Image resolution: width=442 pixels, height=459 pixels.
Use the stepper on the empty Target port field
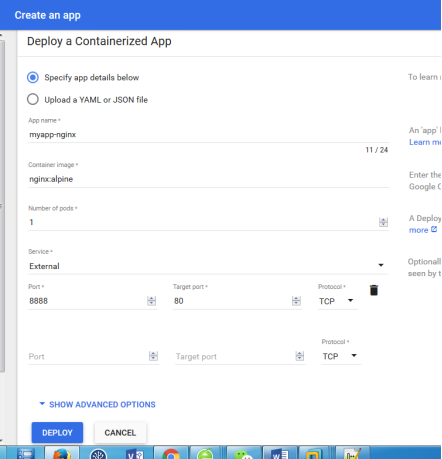300,356
